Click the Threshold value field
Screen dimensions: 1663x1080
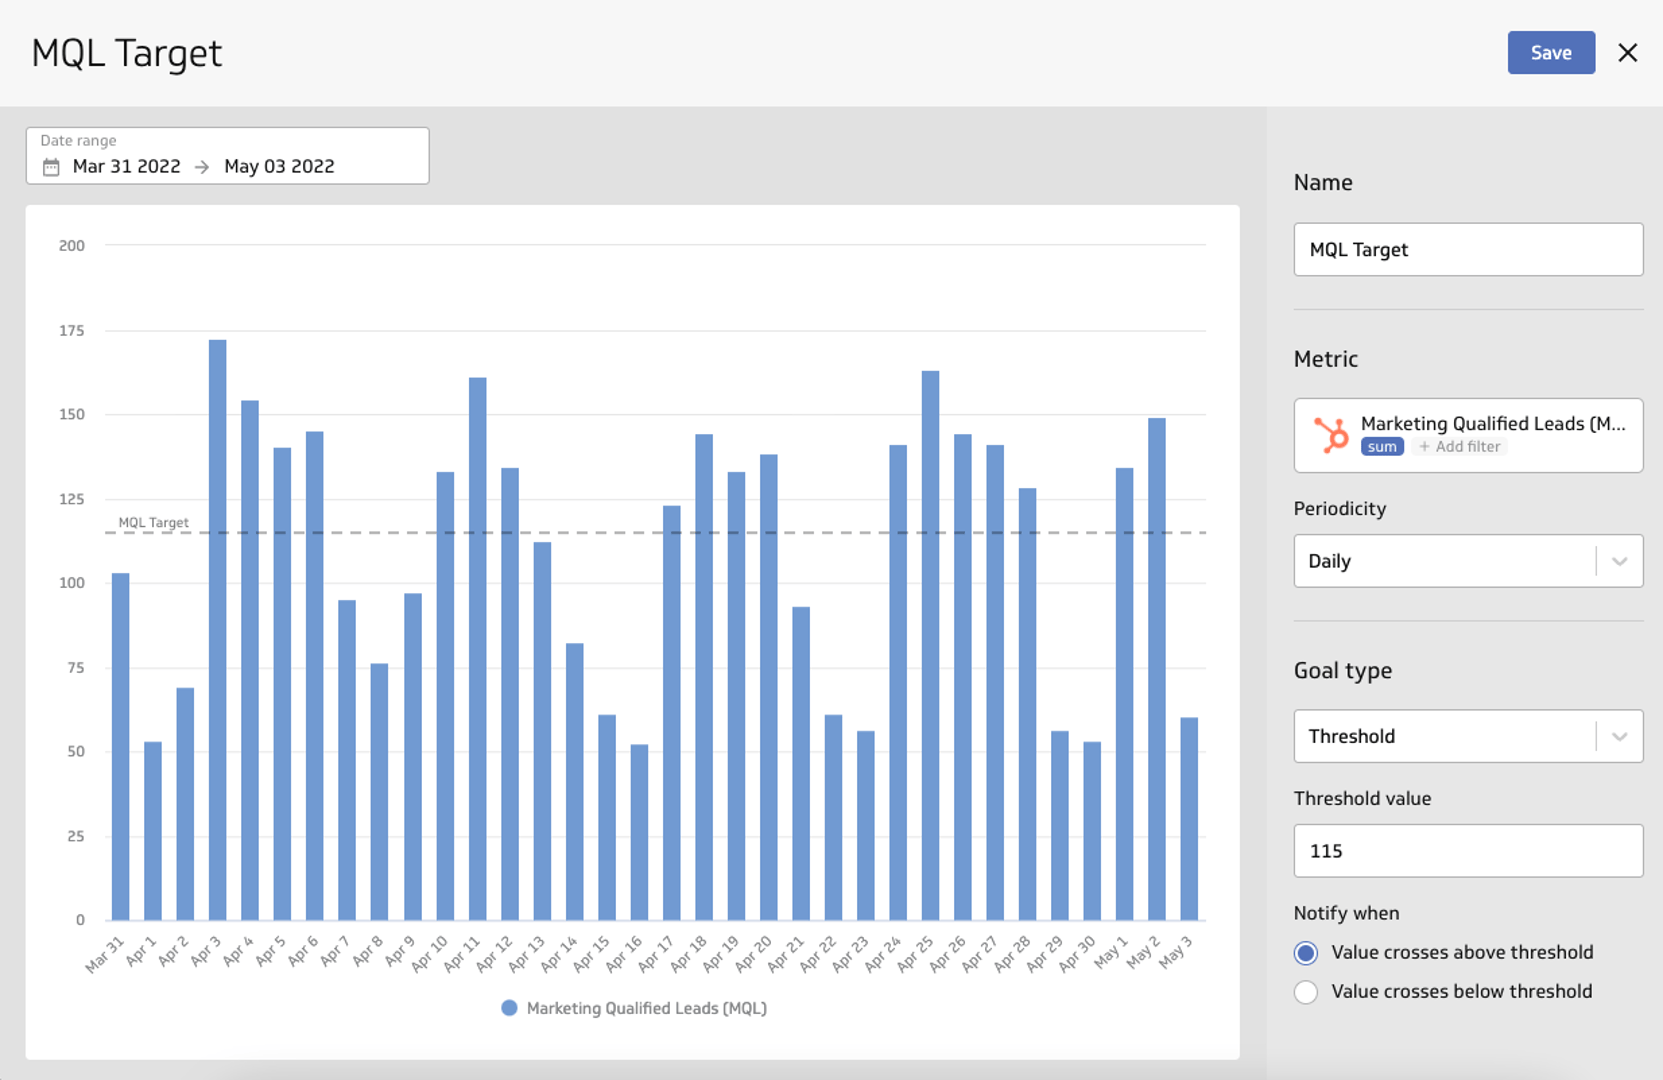click(1467, 851)
